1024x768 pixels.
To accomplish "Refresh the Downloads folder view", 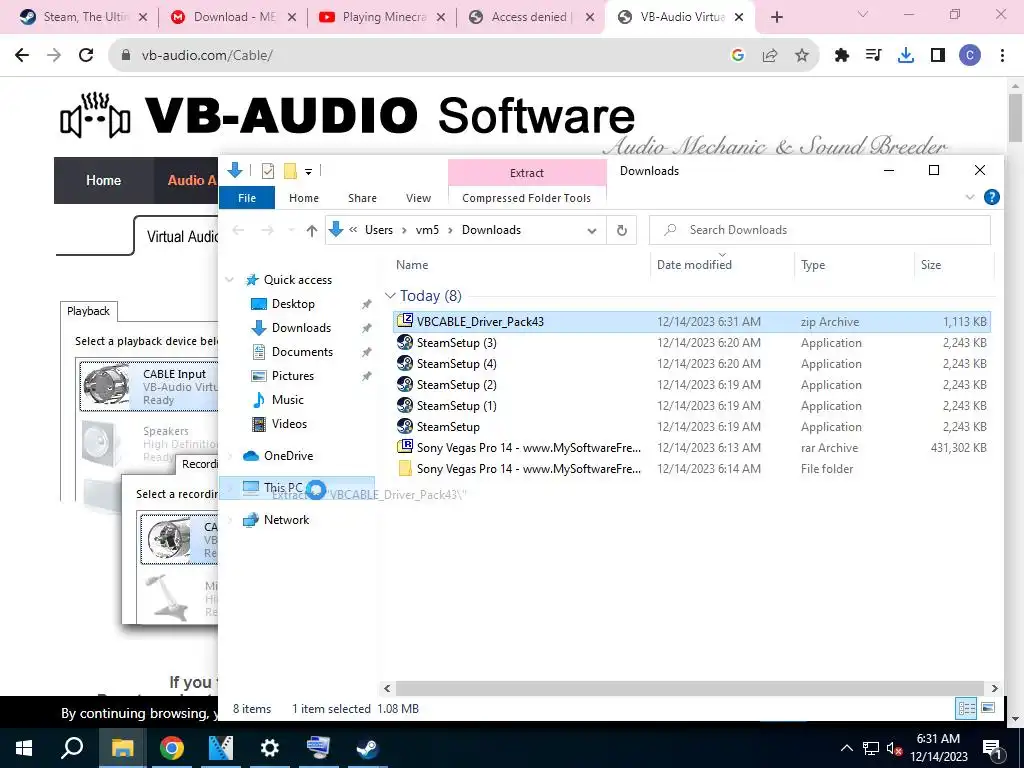I will tap(622, 230).
